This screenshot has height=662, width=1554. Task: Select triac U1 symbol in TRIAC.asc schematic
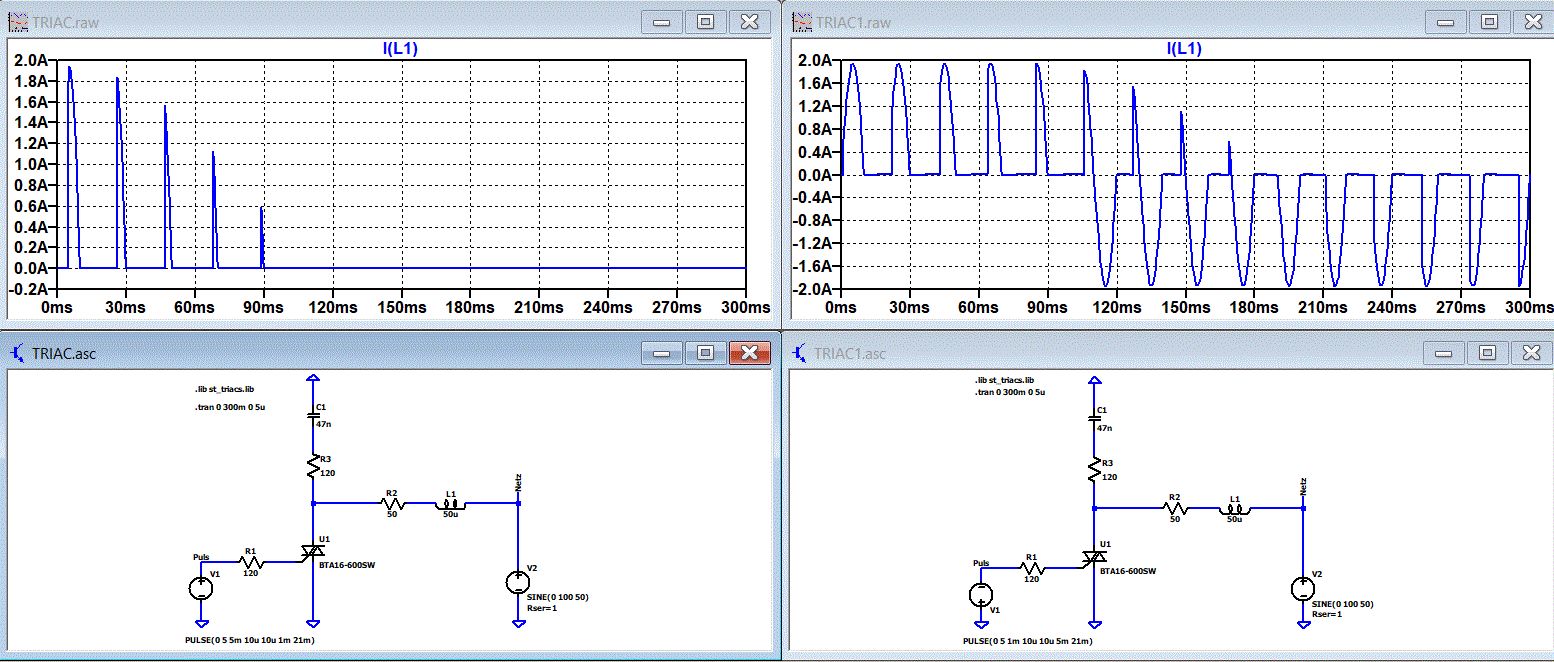[x=314, y=552]
